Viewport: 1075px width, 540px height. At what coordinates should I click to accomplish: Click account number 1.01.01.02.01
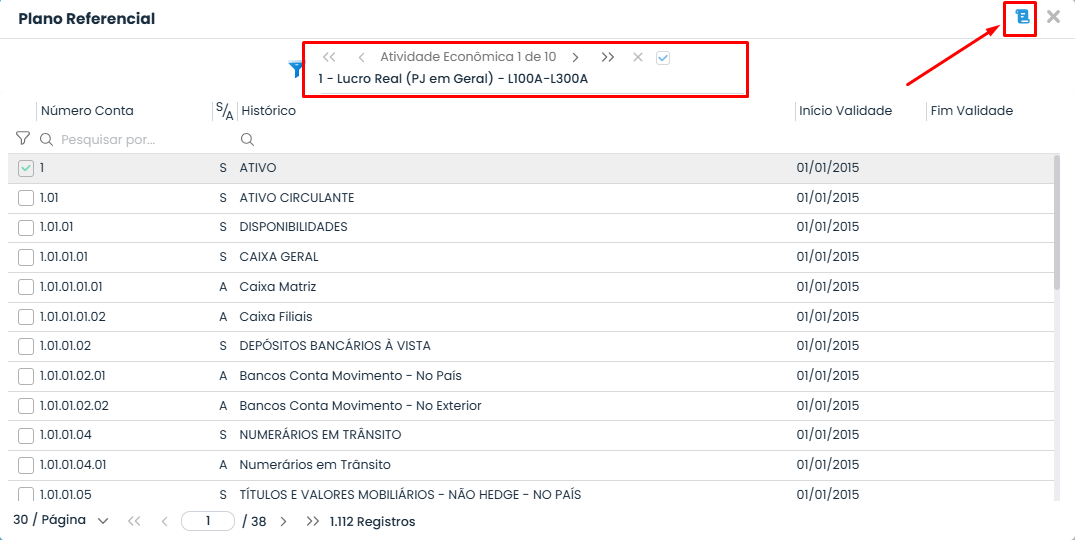72,376
